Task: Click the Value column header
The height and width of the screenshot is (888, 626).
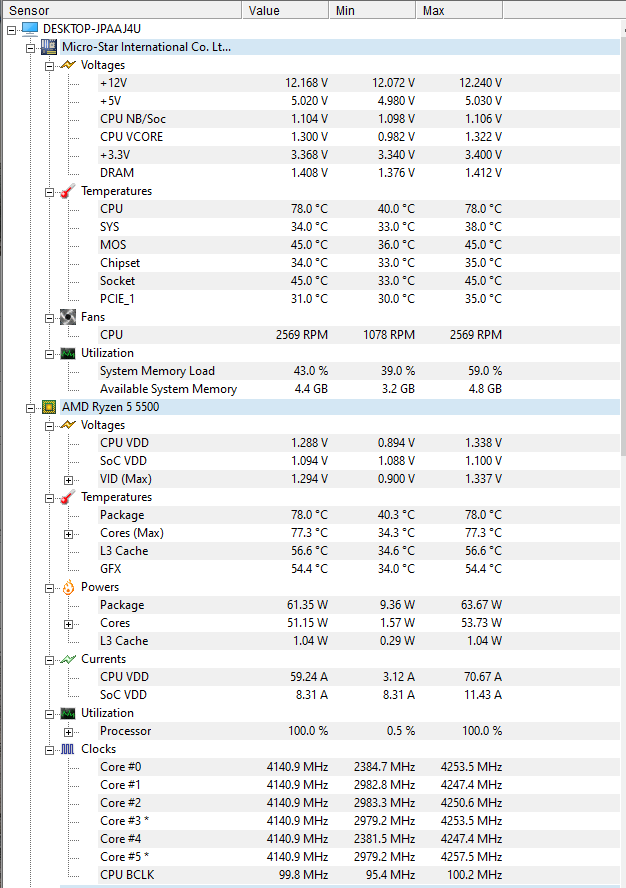Action: [285, 10]
